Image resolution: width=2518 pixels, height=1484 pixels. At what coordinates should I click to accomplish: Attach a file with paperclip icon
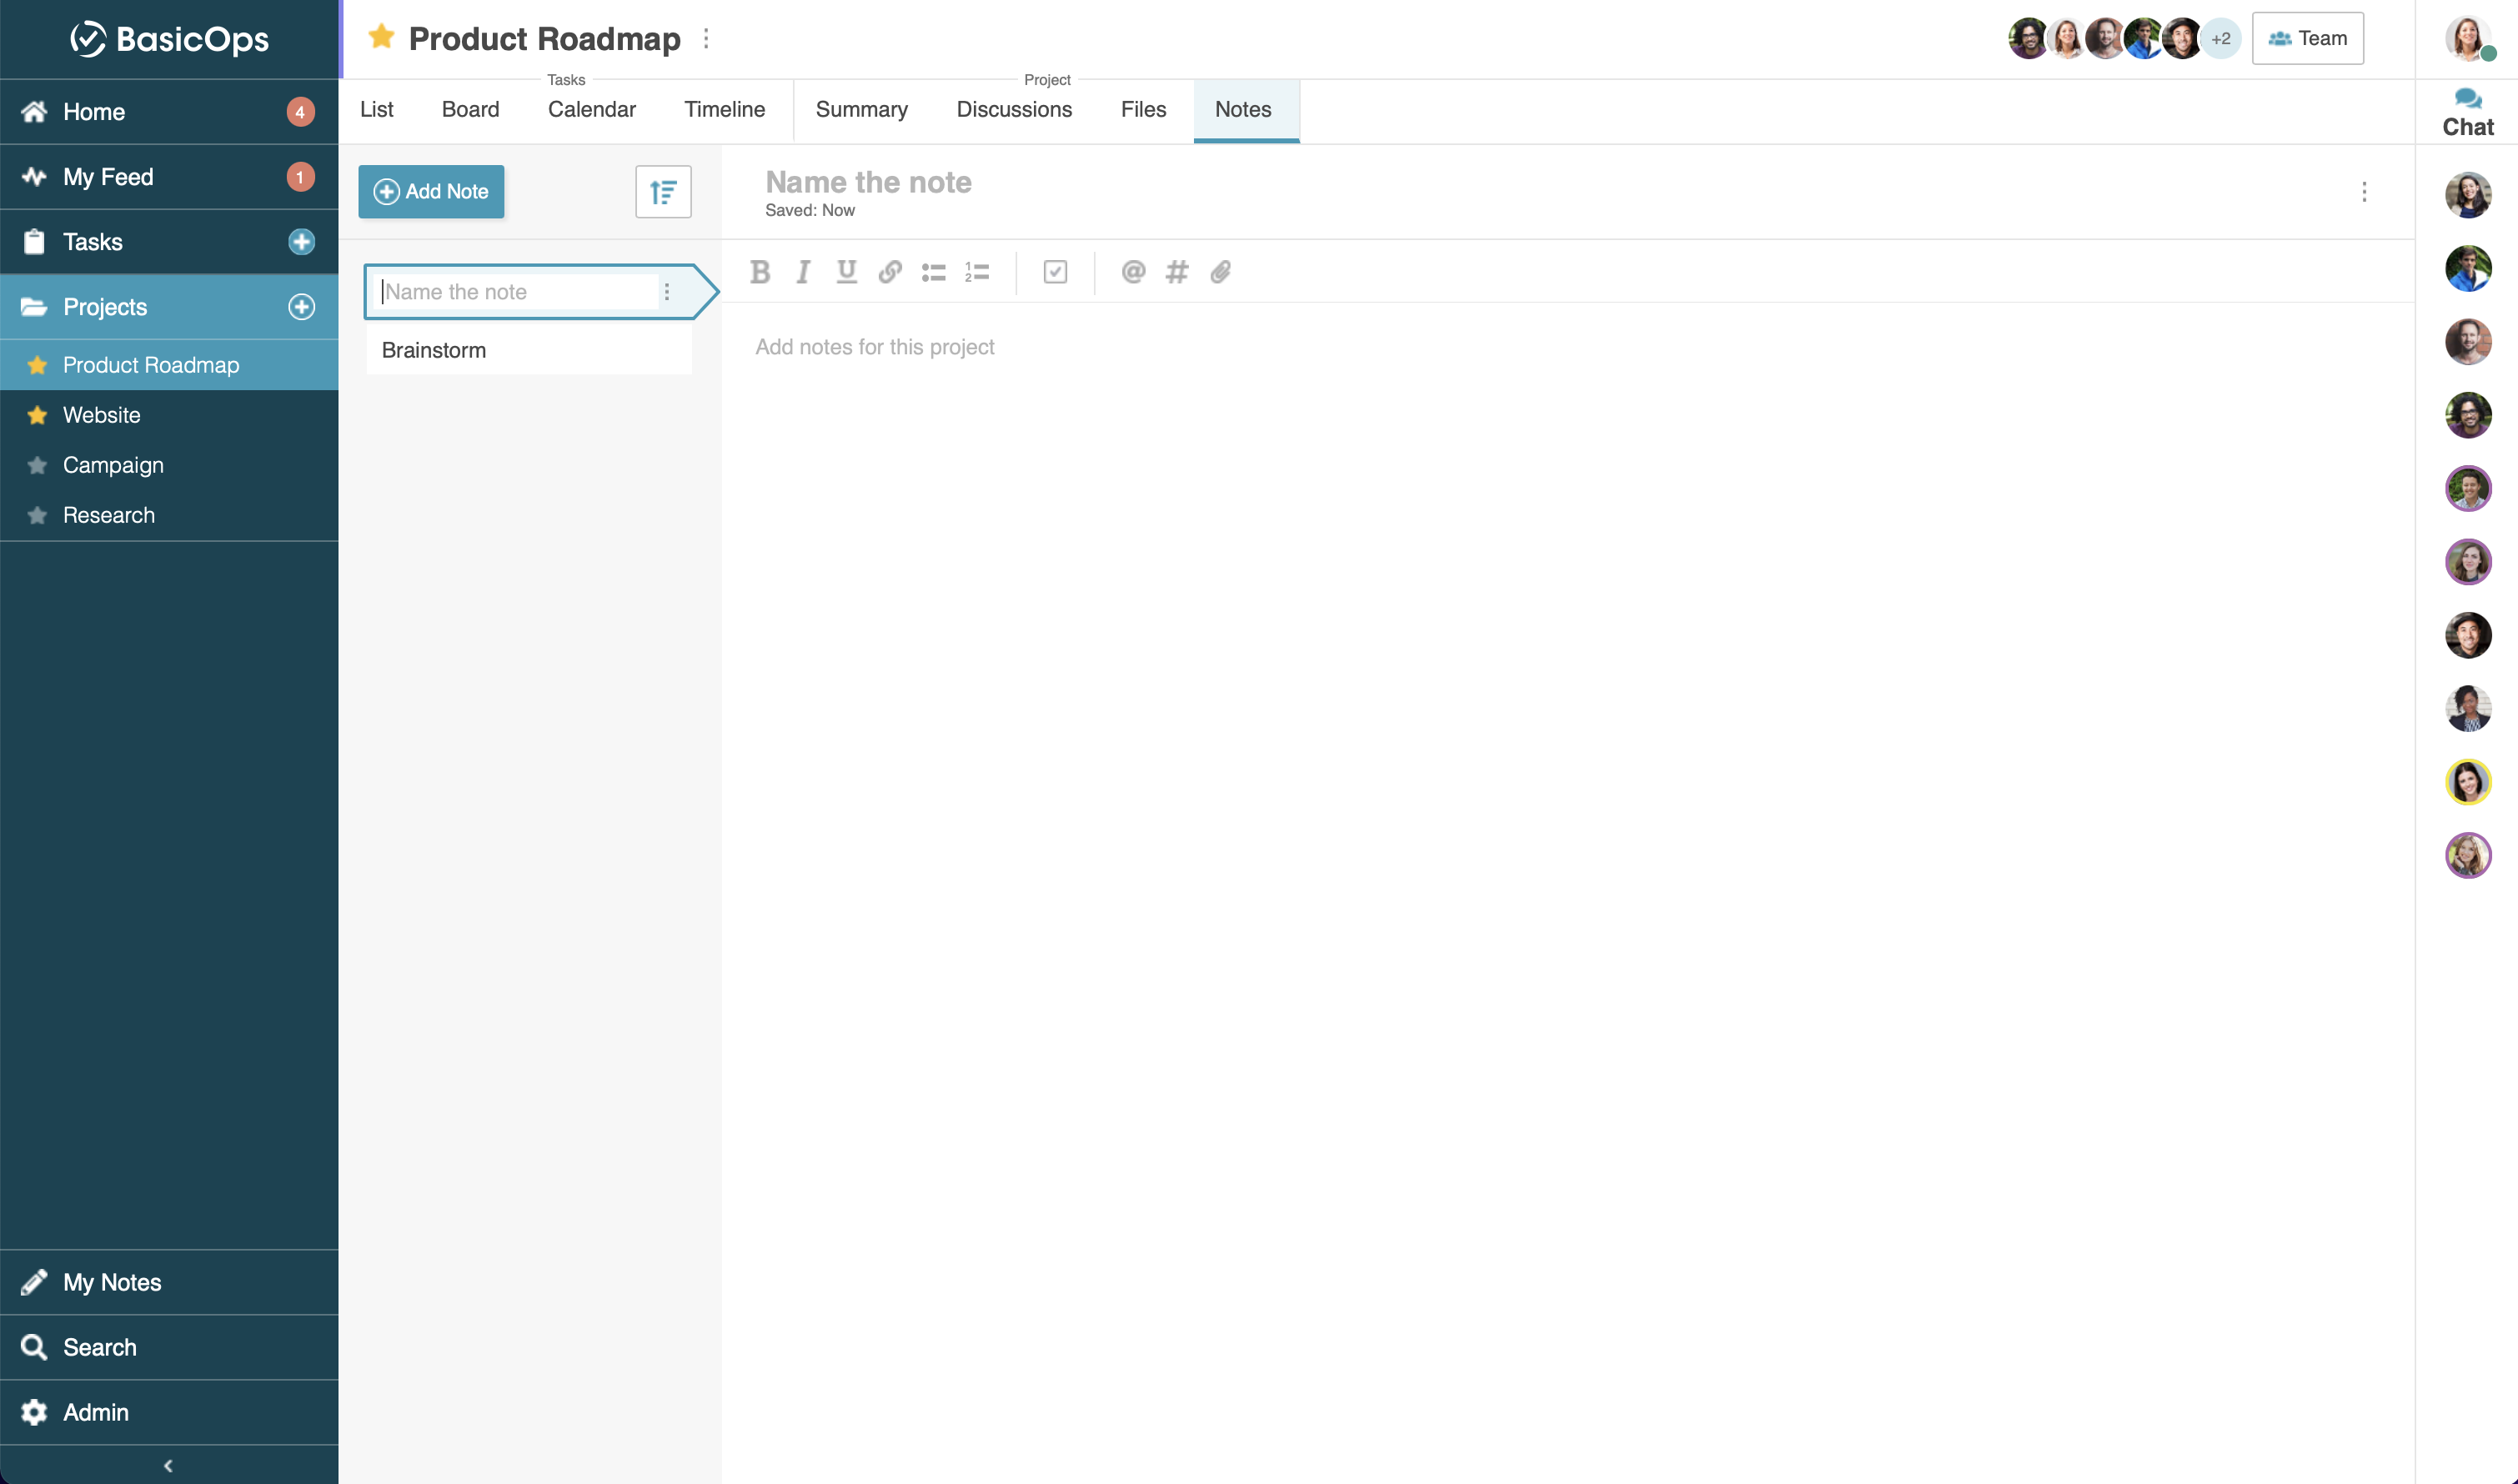click(1220, 272)
